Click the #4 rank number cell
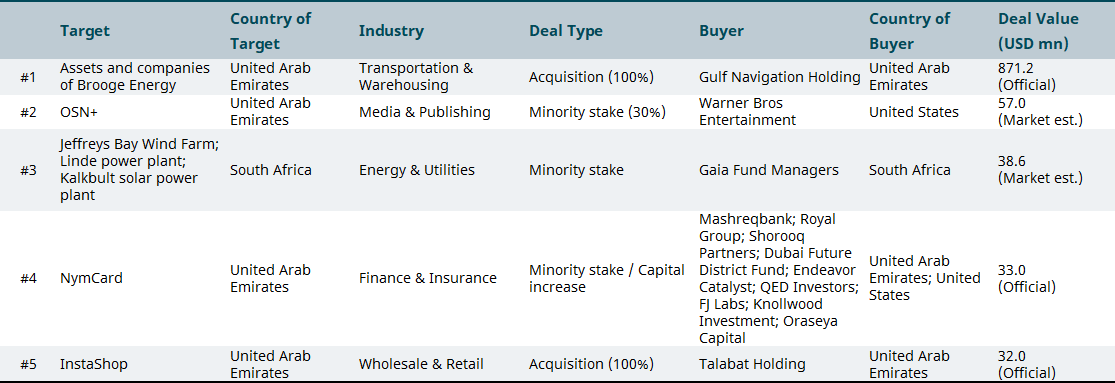 coord(28,279)
